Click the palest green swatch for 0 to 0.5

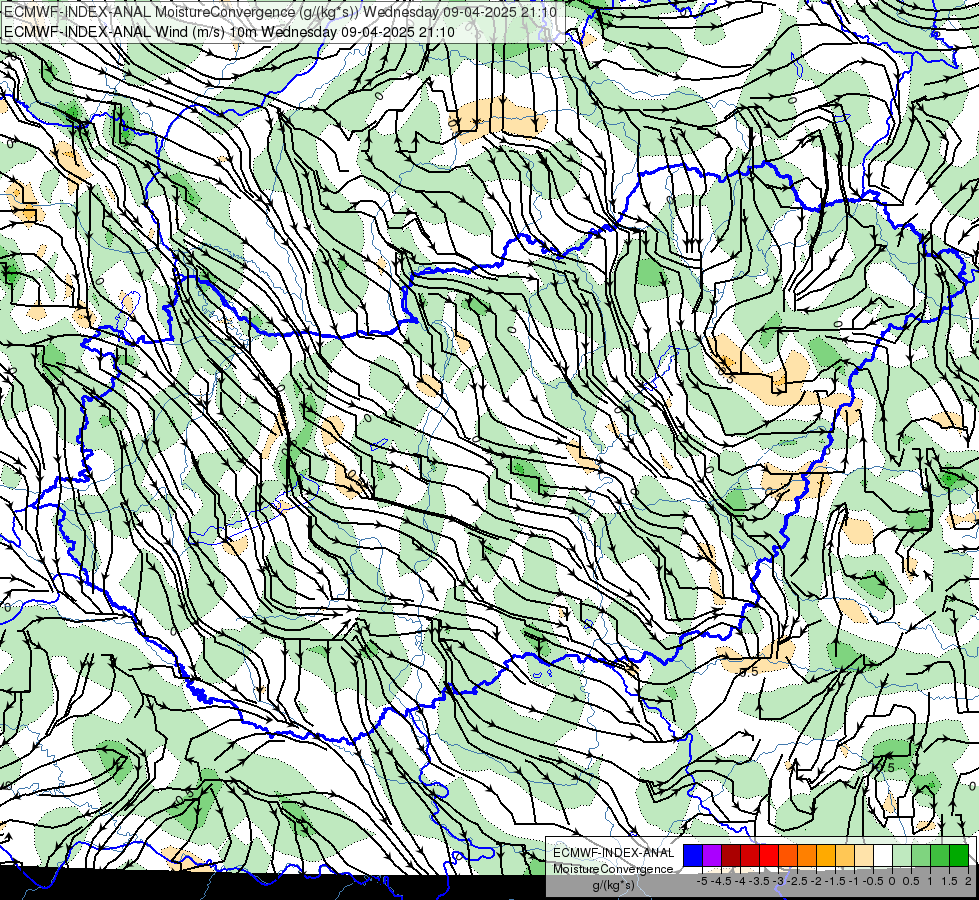[902, 855]
